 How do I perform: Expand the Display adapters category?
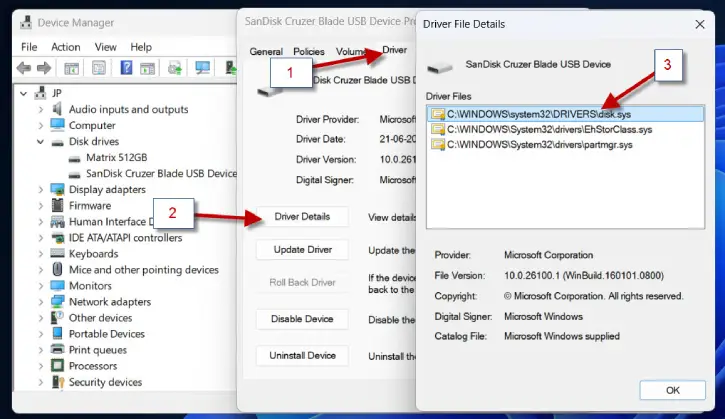point(41,190)
